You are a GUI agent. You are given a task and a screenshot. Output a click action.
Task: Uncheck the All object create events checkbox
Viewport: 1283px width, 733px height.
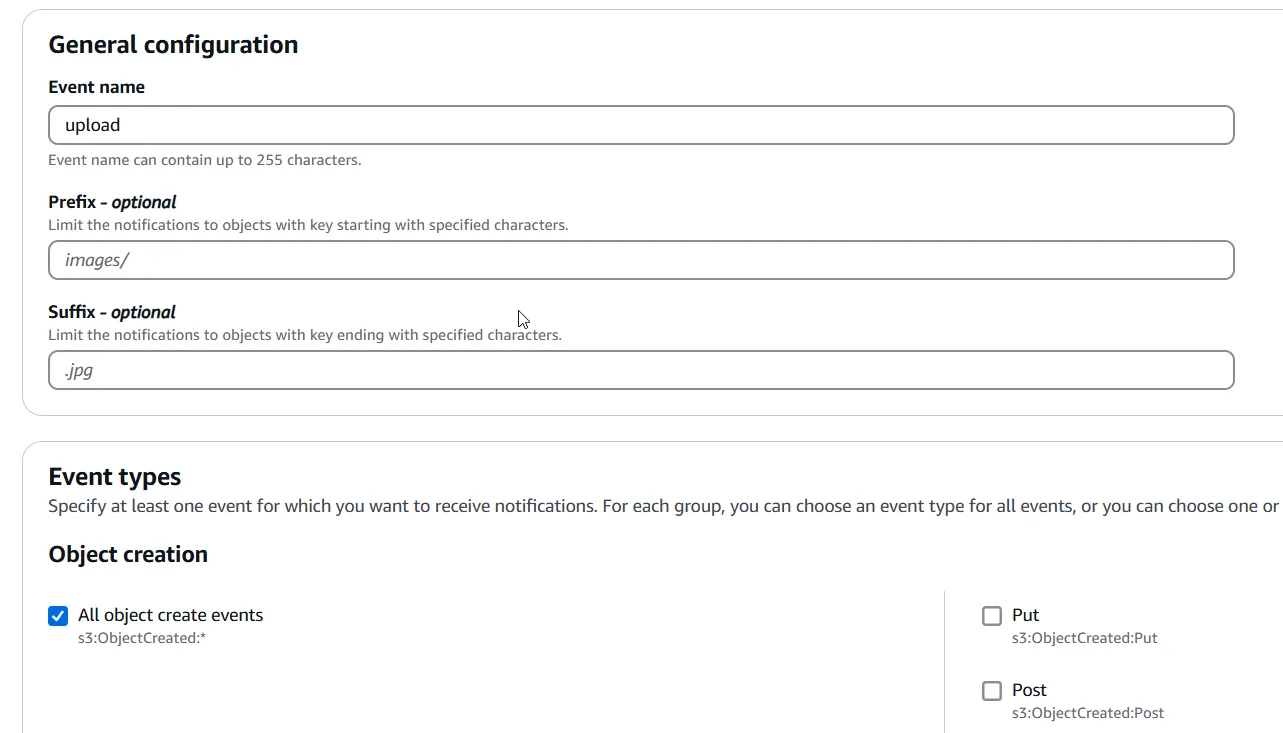click(x=58, y=616)
